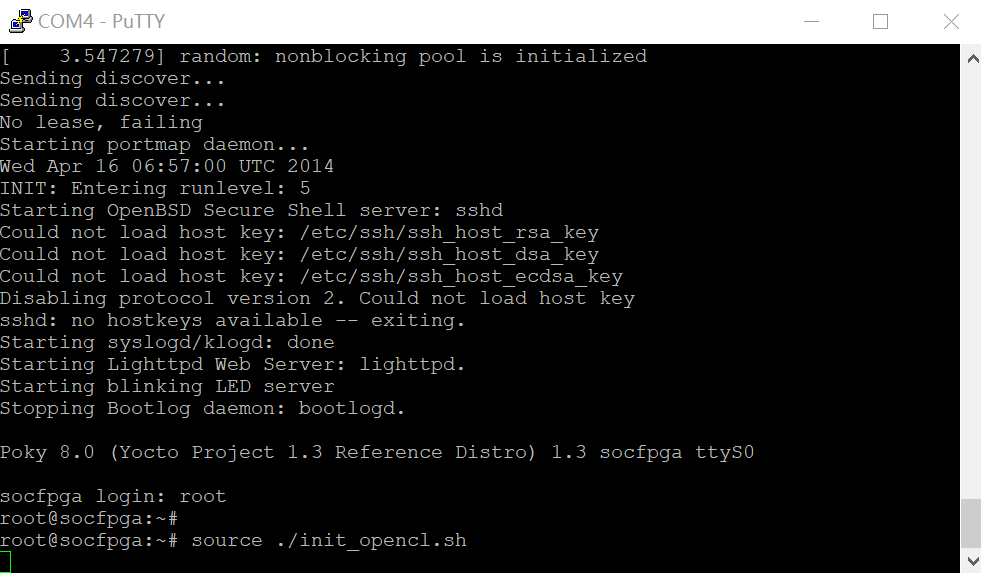The image size is (981, 573).
Task: Click the "Wed Apr 16 06:57:00 UTC 2014" date line
Action: (x=167, y=166)
